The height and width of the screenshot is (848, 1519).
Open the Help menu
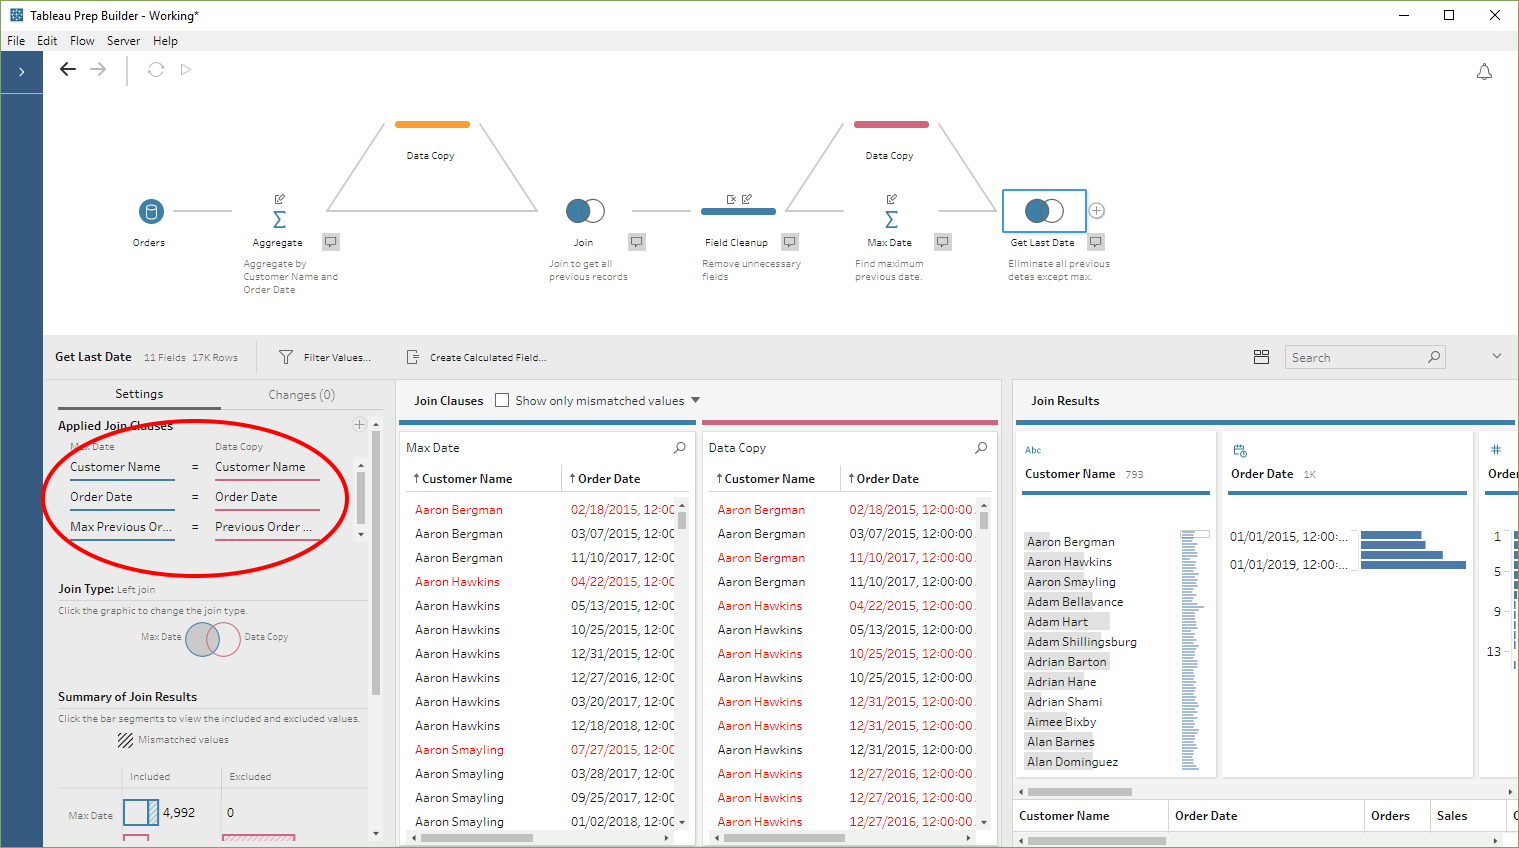pos(165,41)
